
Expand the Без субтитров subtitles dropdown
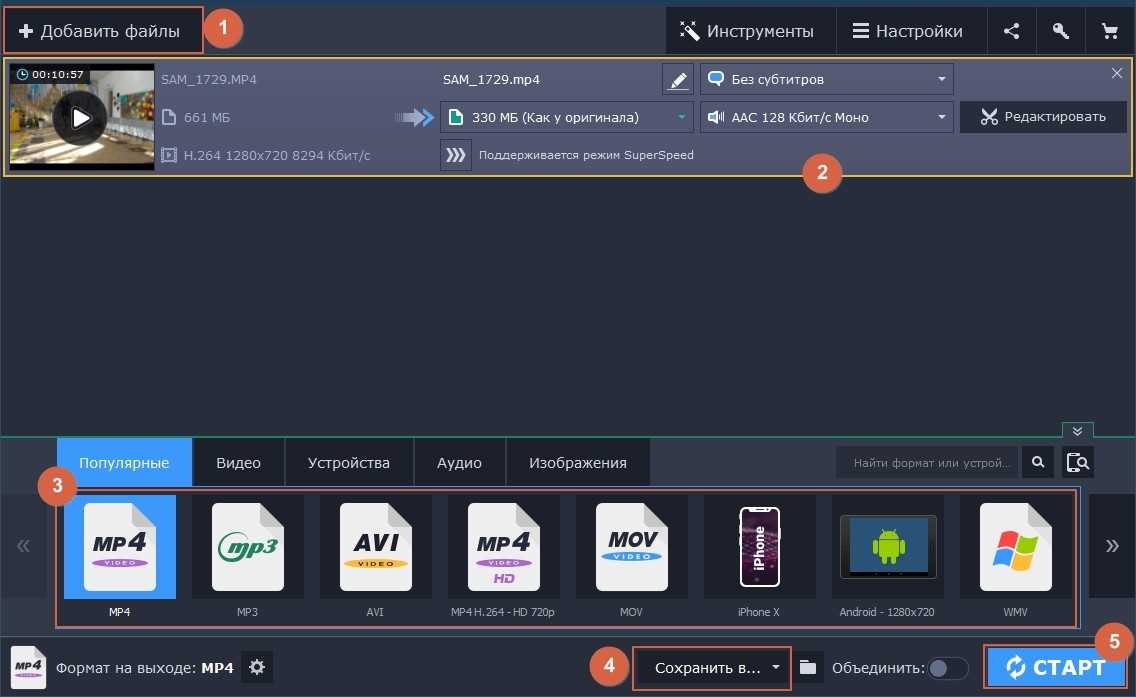[826, 79]
